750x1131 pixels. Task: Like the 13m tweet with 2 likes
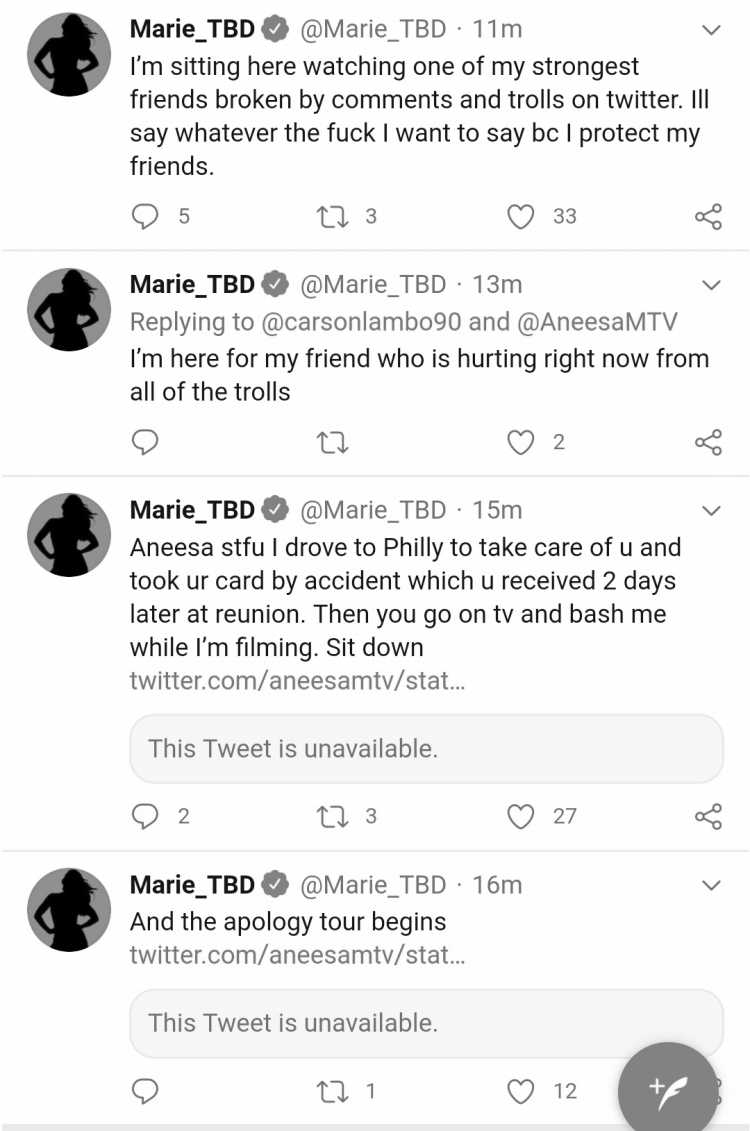(x=521, y=441)
